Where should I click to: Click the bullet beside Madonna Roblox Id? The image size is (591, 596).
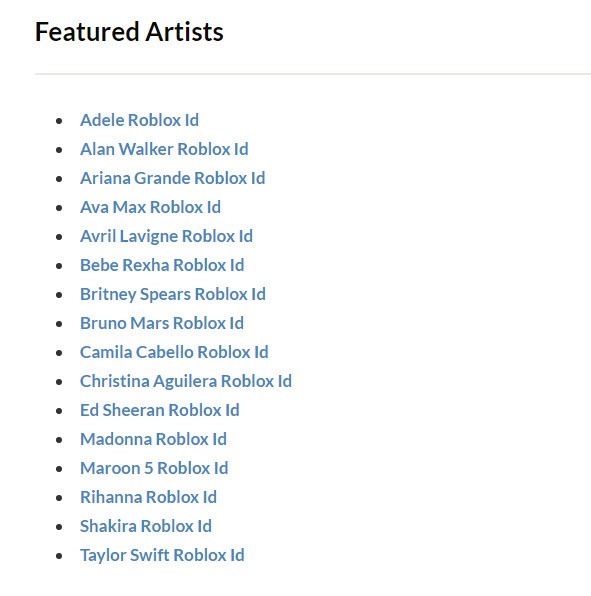click(59, 440)
